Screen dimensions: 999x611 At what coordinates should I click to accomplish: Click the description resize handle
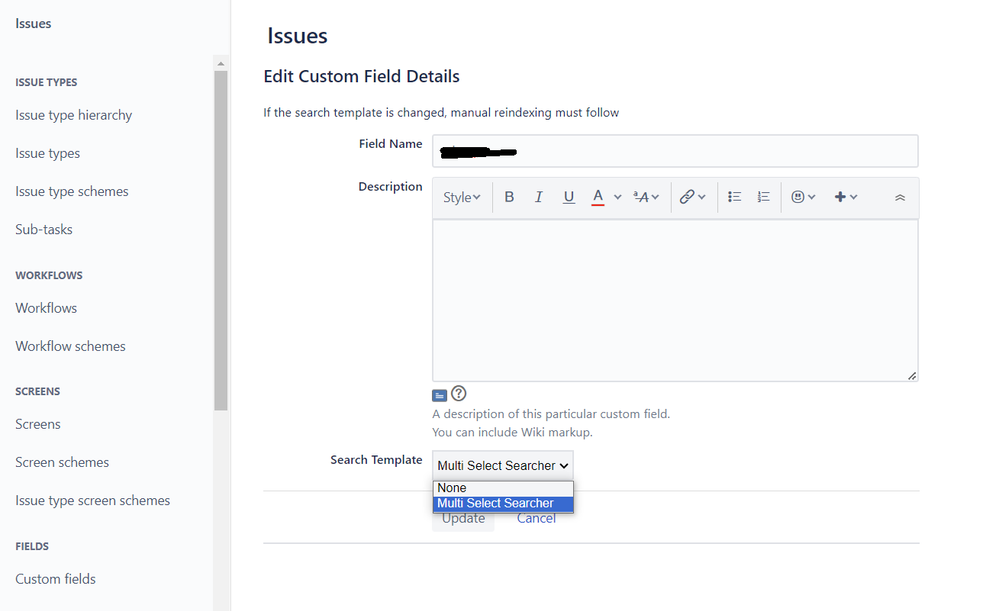pos(912,376)
